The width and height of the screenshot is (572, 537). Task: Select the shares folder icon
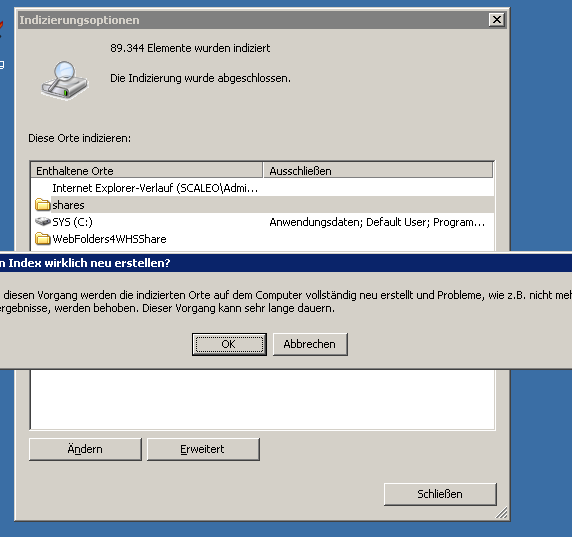coord(43,205)
